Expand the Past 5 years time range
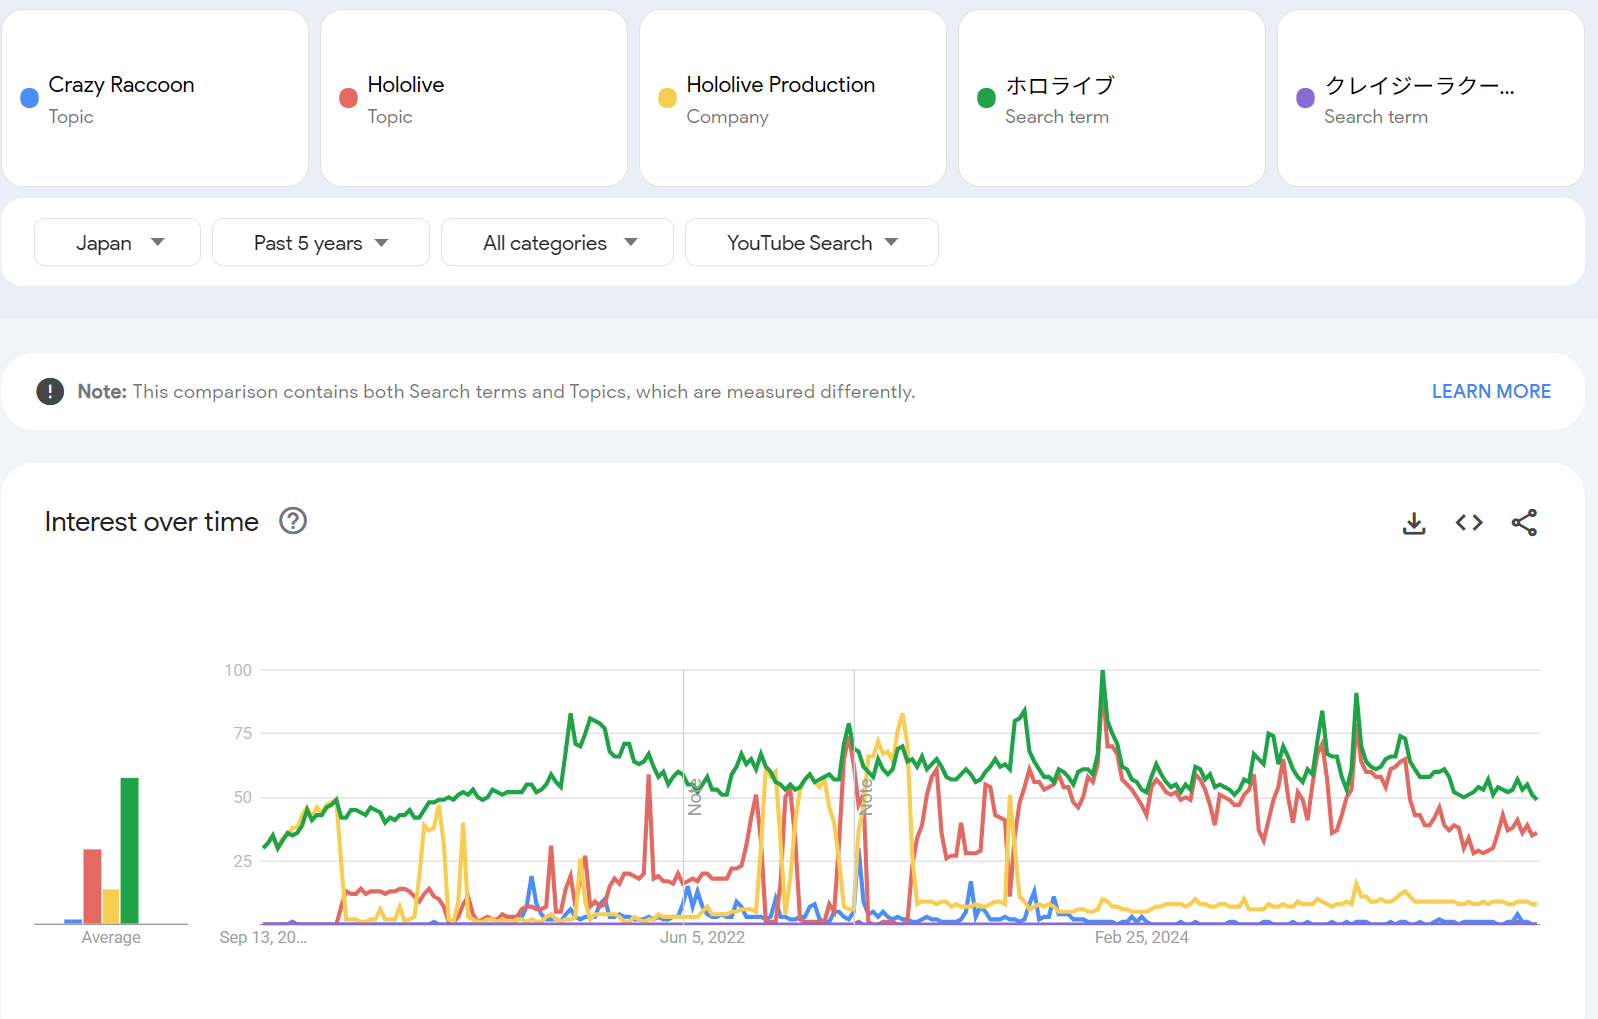 321,242
